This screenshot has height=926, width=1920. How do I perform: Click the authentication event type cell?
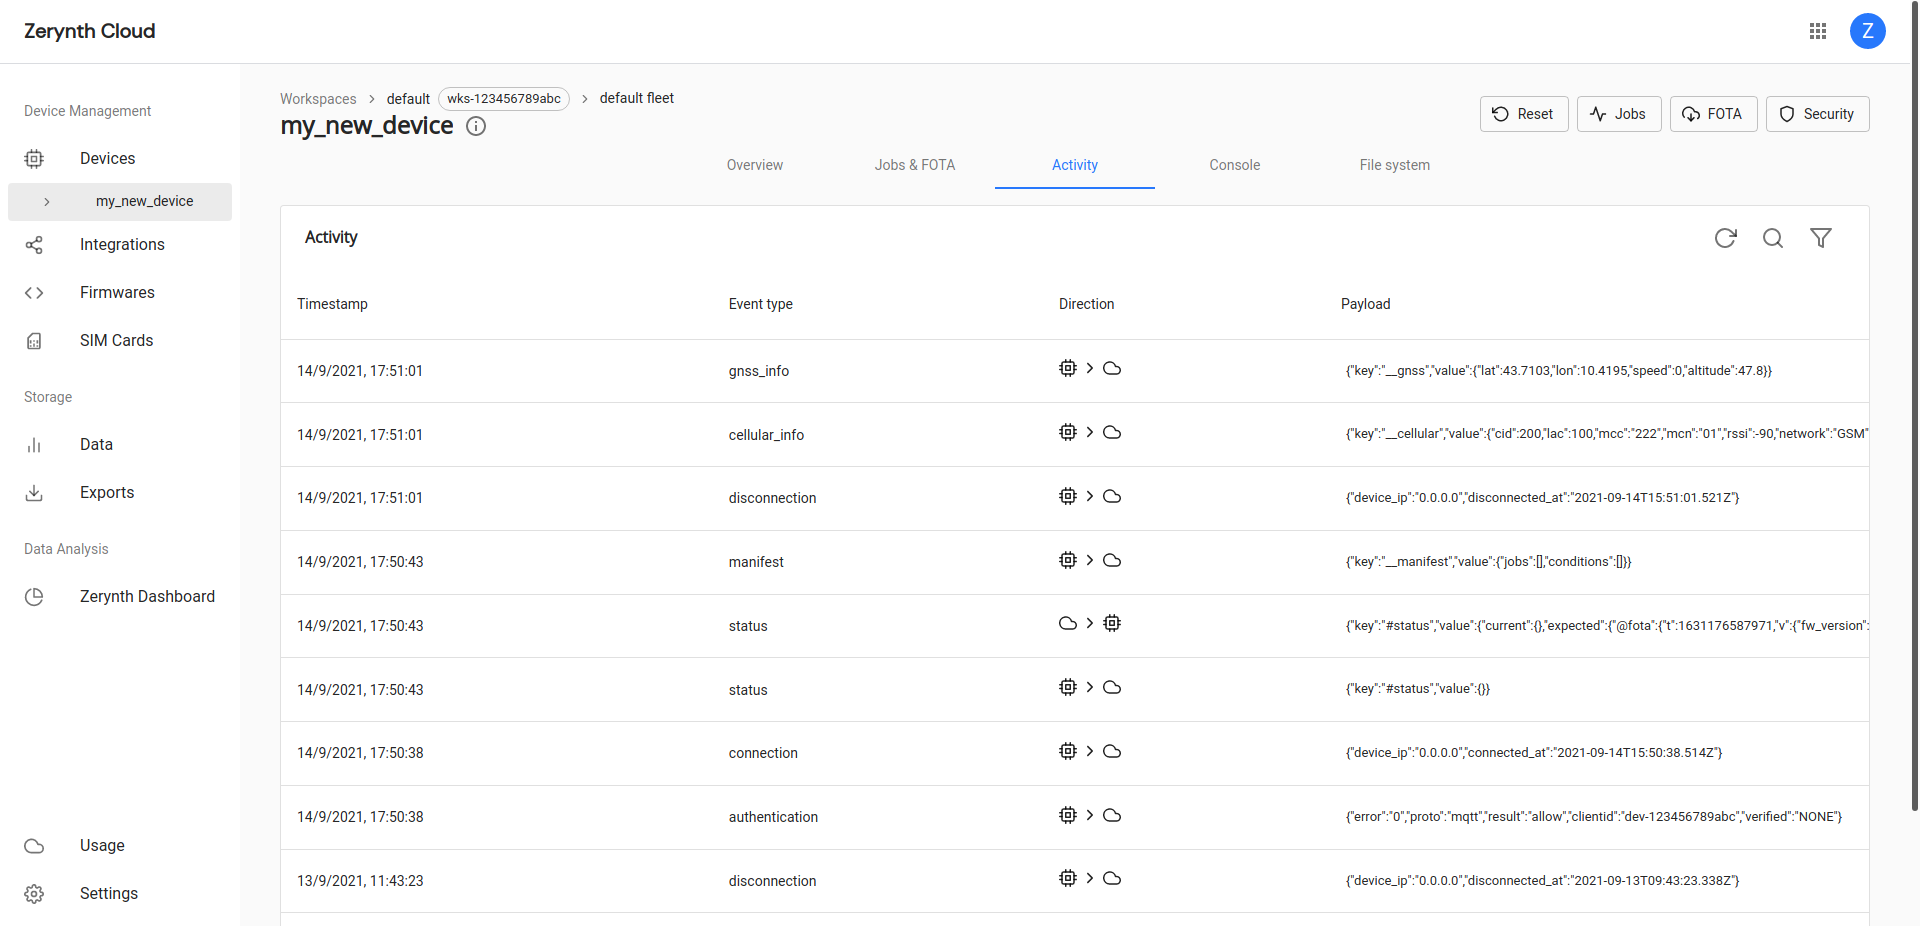(x=773, y=817)
